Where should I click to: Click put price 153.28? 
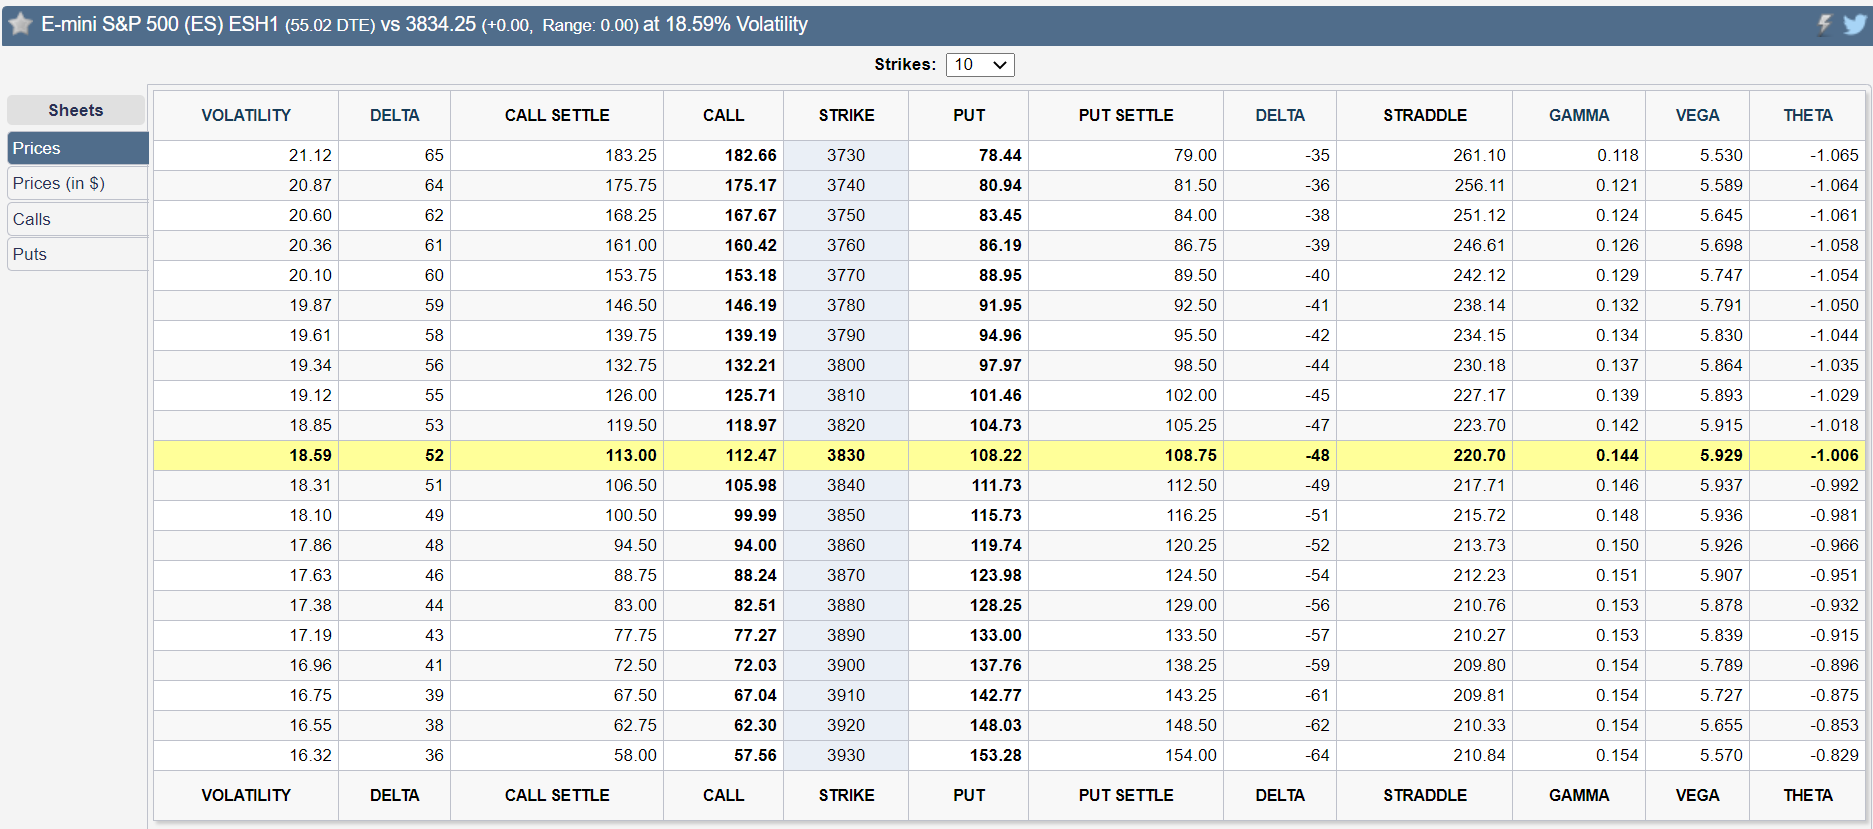click(x=996, y=755)
